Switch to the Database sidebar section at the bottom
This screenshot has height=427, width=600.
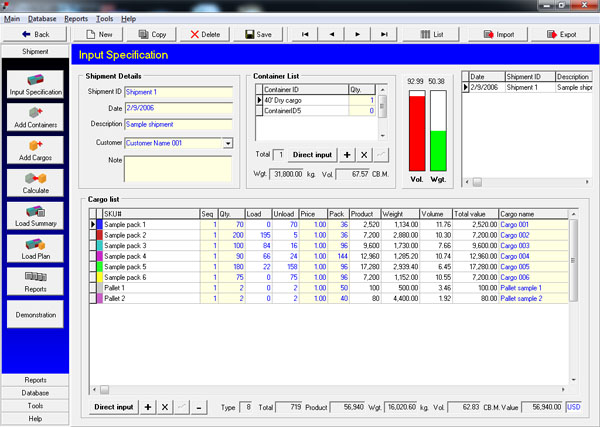[35, 393]
